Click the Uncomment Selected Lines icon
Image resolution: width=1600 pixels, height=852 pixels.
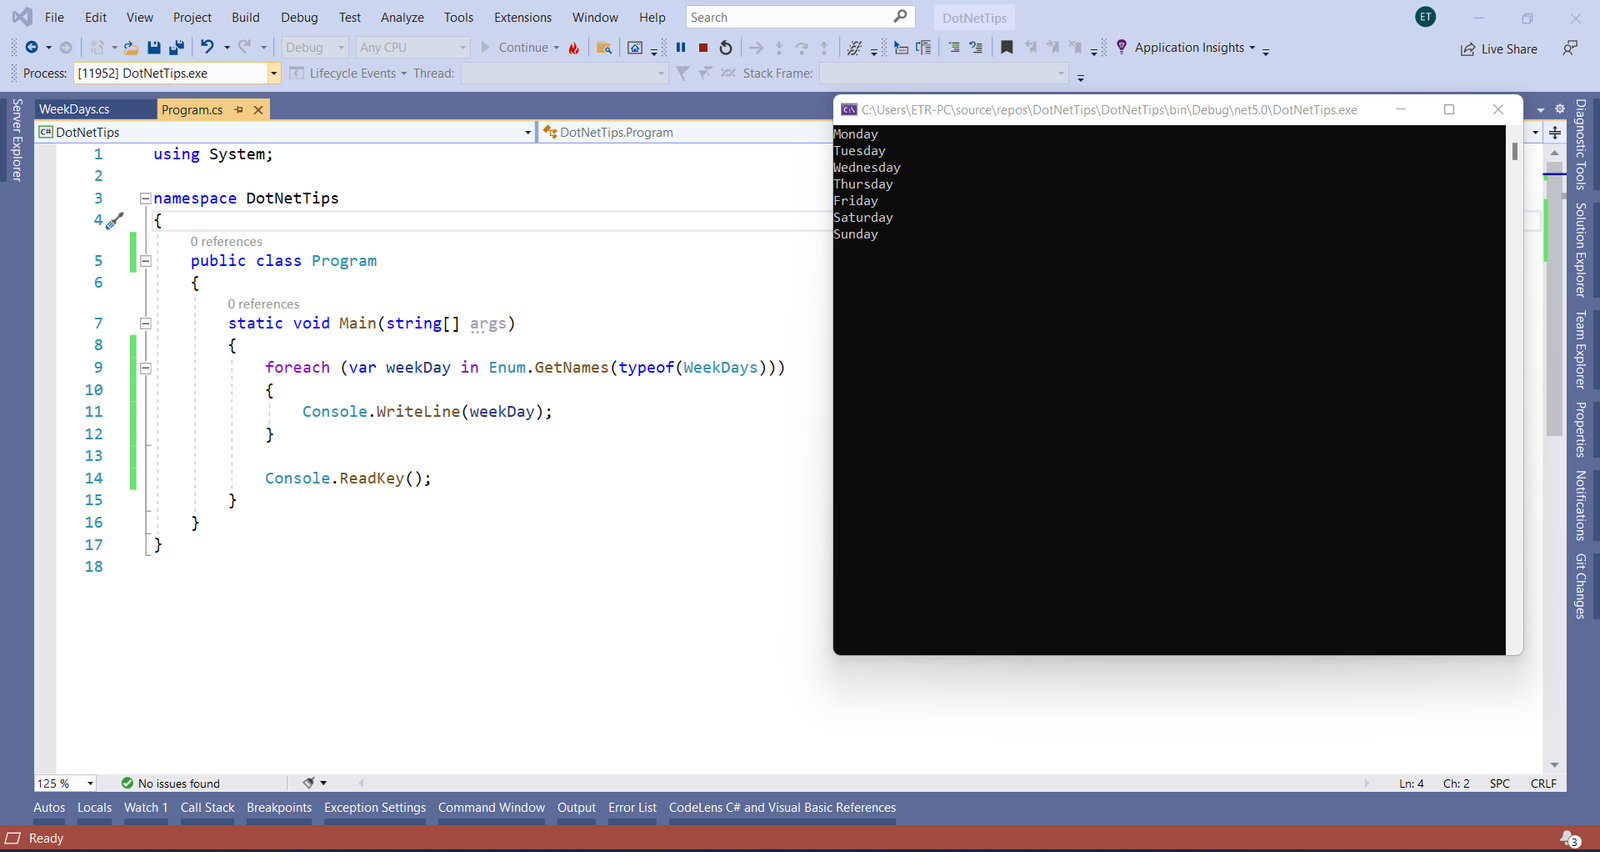click(x=976, y=47)
